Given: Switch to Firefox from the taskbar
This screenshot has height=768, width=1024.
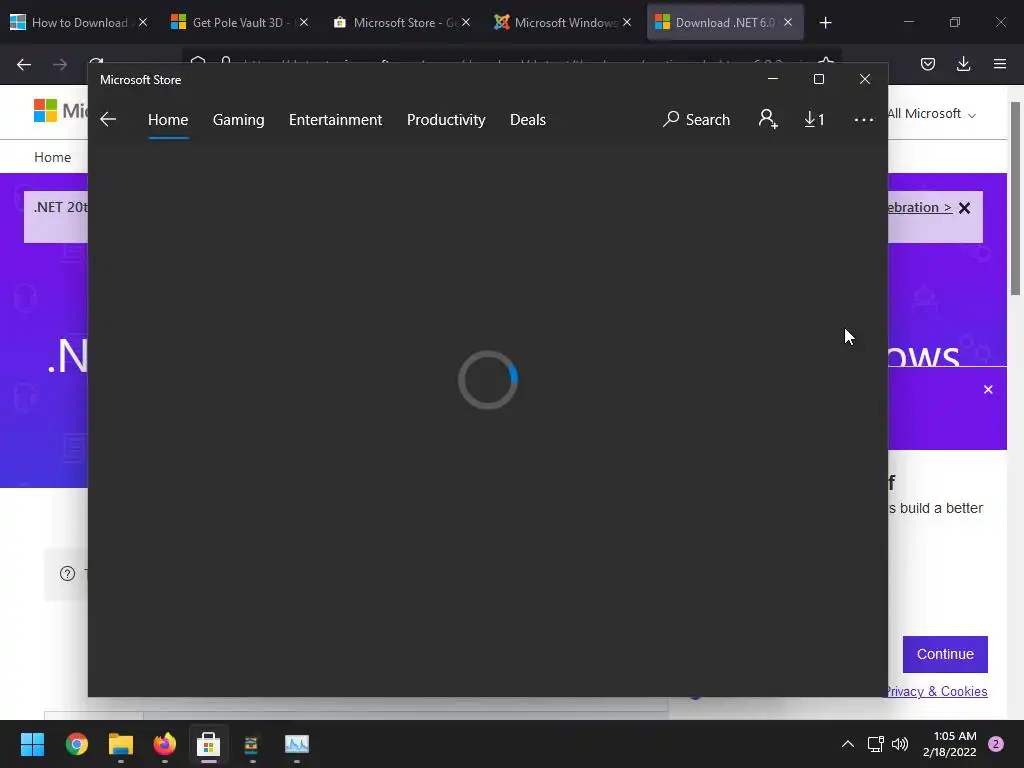Looking at the screenshot, I should pyautogui.click(x=165, y=744).
